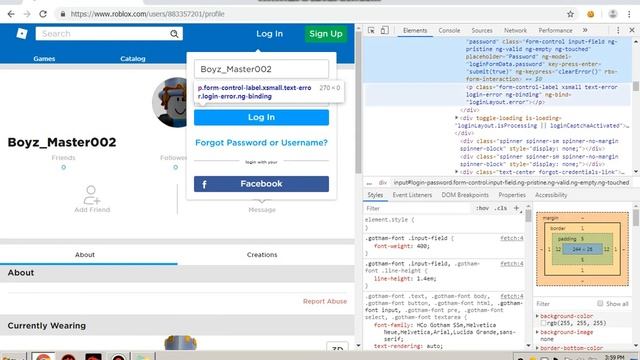The width and height of the screenshot is (640, 360).
Task: Toggle DevTools device toolbar icon
Action: pyautogui.click(x=384, y=30)
